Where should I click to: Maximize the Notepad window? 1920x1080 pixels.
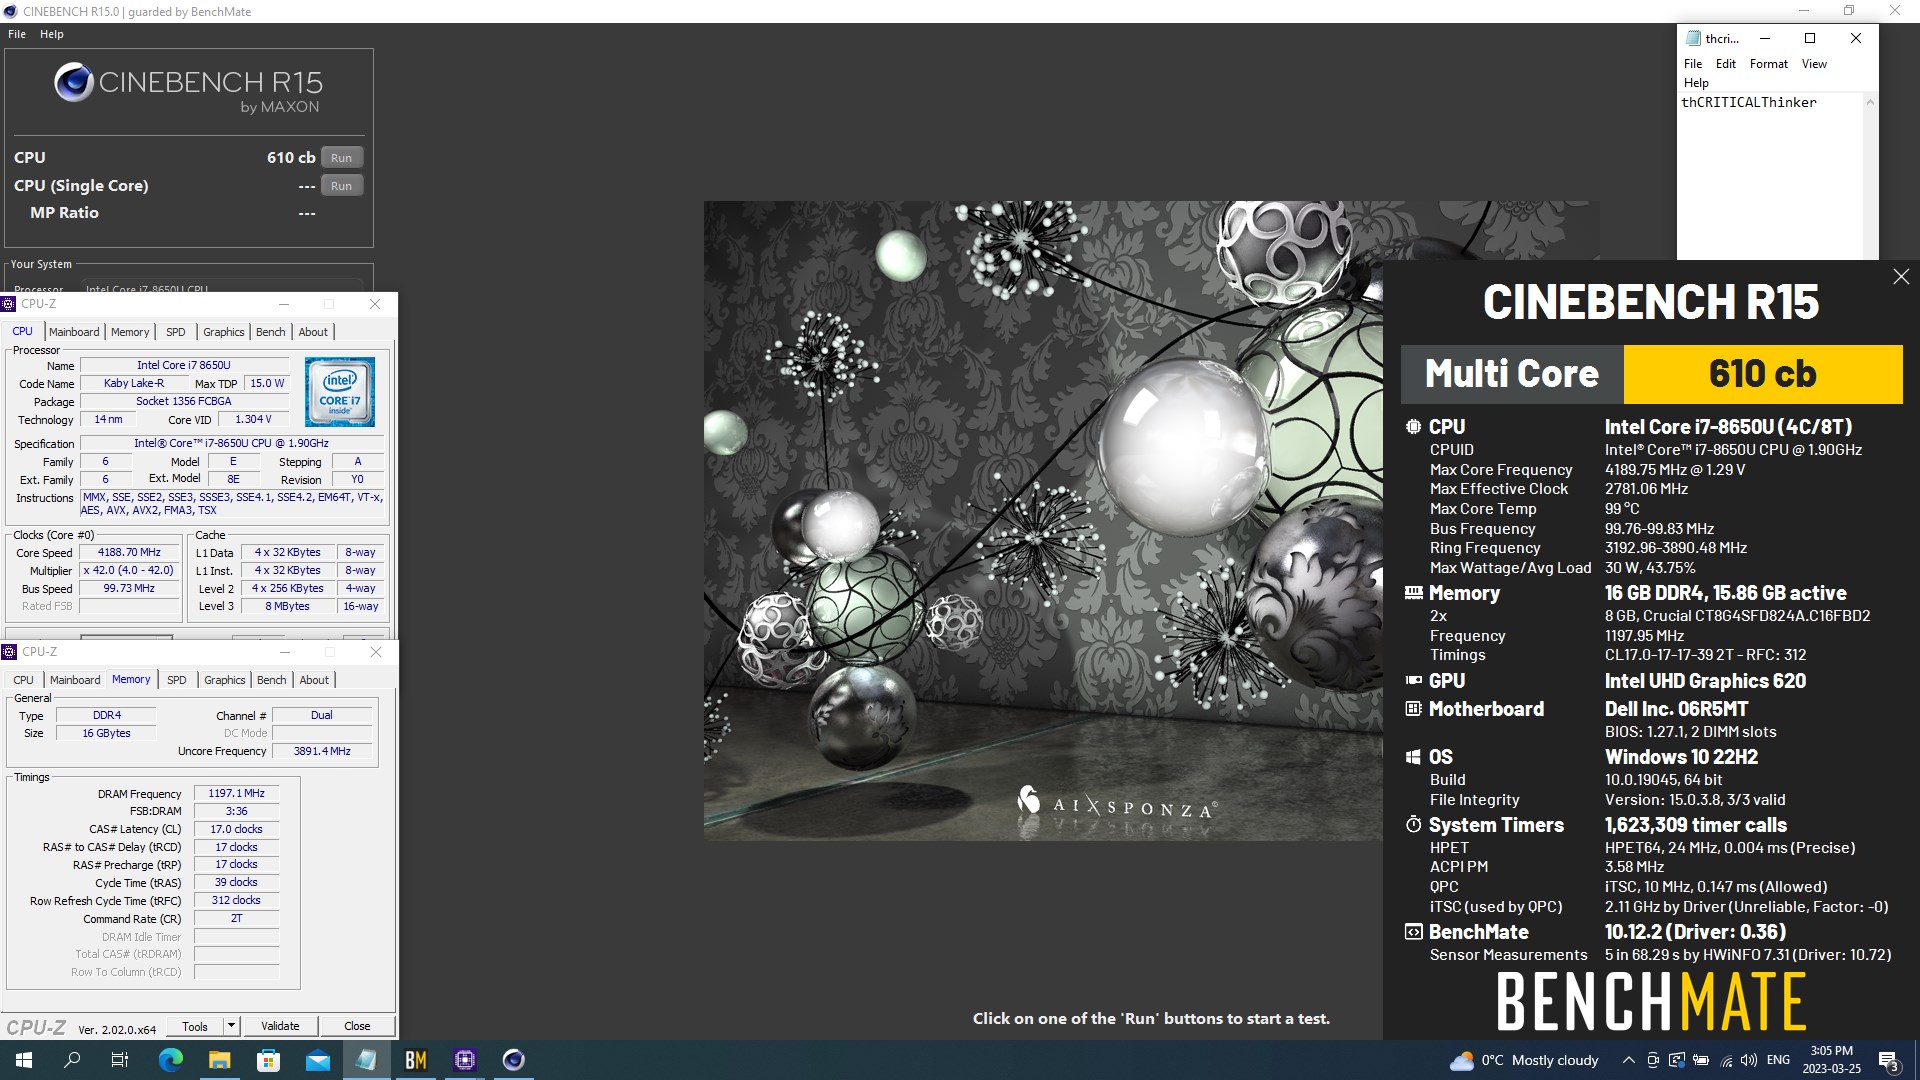click(1810, 38)
